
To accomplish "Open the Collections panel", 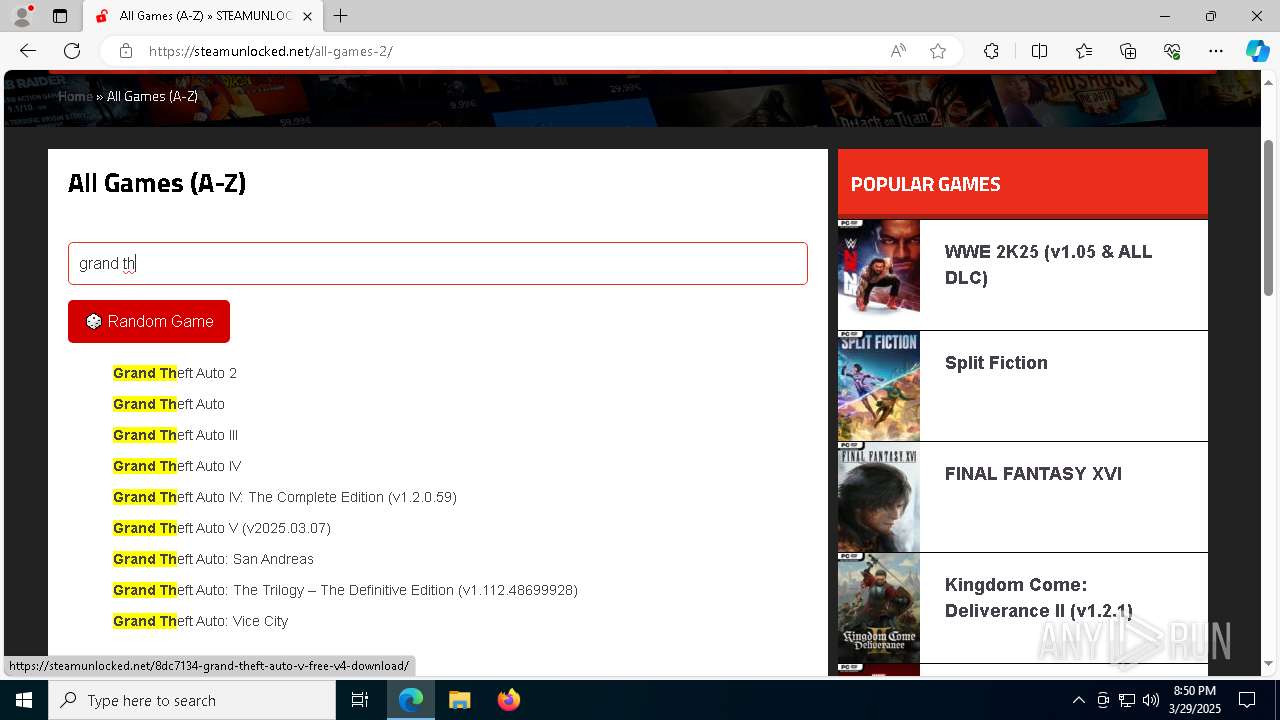I will click(1128, 51).
